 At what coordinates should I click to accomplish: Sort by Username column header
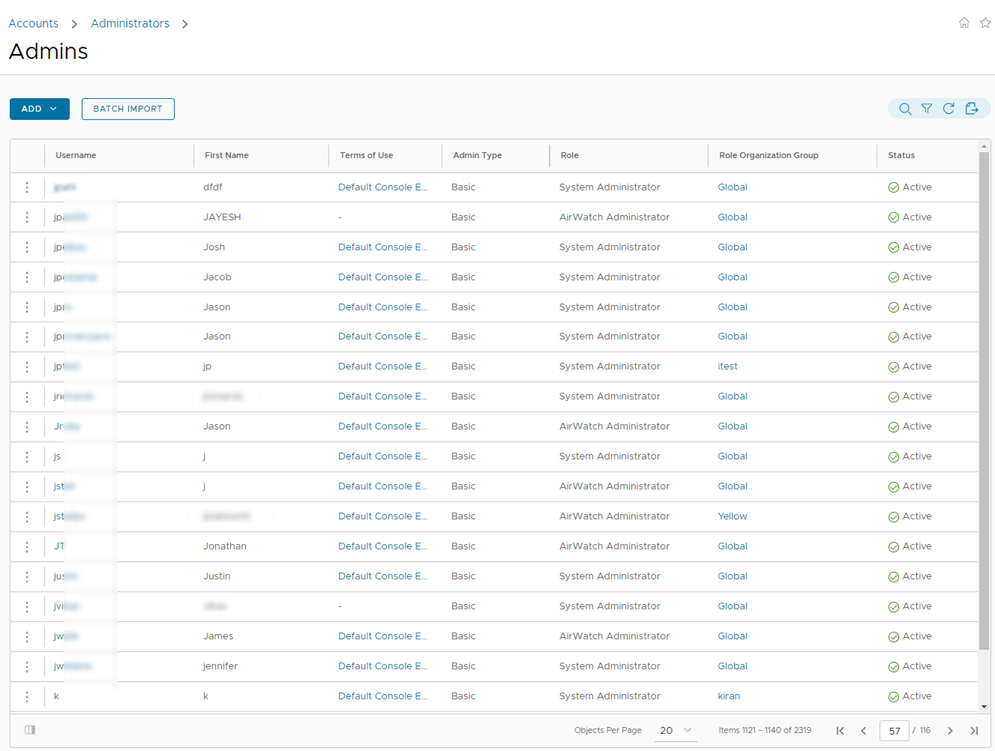[x=76, y=155]
